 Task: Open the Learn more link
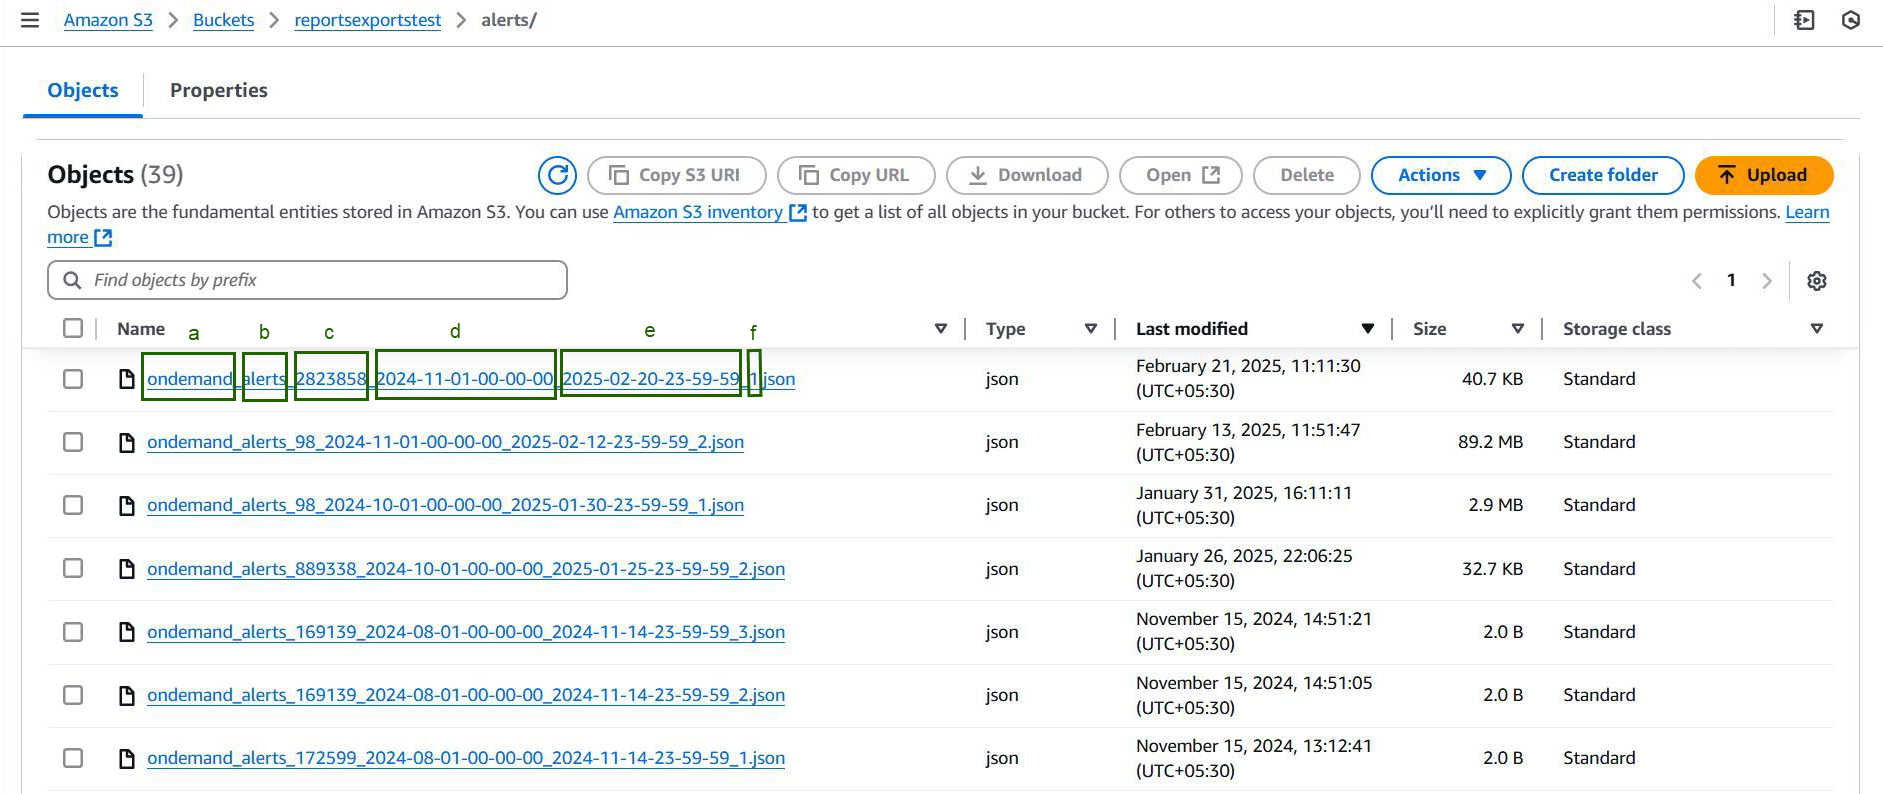(1808, 212)
